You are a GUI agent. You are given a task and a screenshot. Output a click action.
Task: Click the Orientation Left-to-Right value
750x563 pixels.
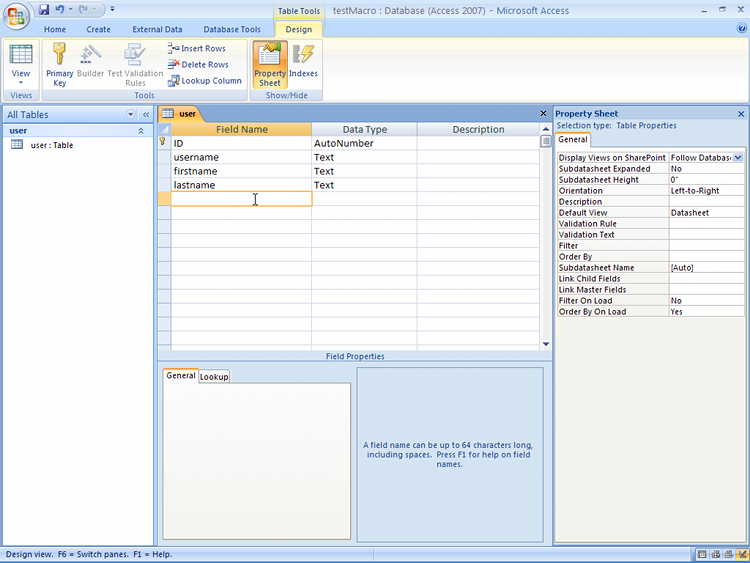tap(706, 190)
